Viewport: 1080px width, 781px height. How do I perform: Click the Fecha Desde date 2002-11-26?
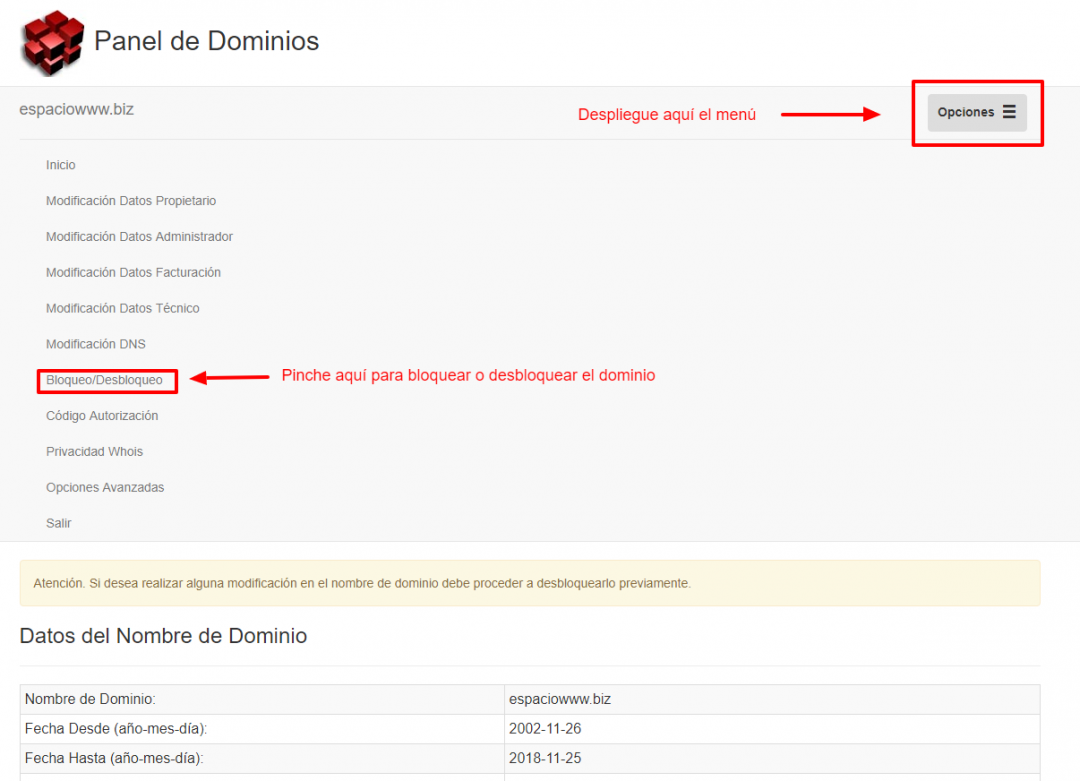(544, 729)
